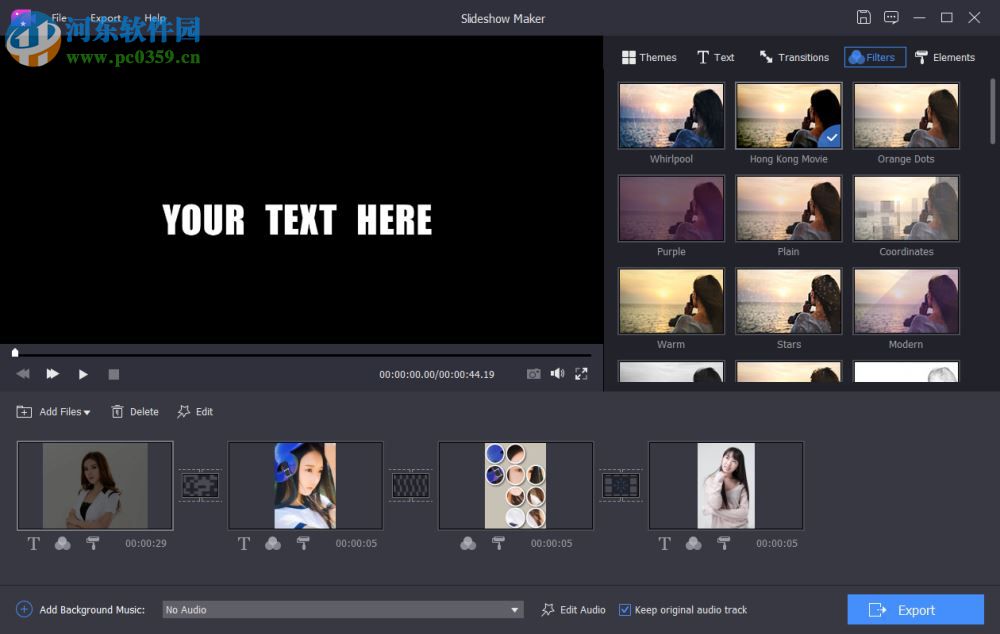
Task: Click the Export button
Action: pos(915,609)
